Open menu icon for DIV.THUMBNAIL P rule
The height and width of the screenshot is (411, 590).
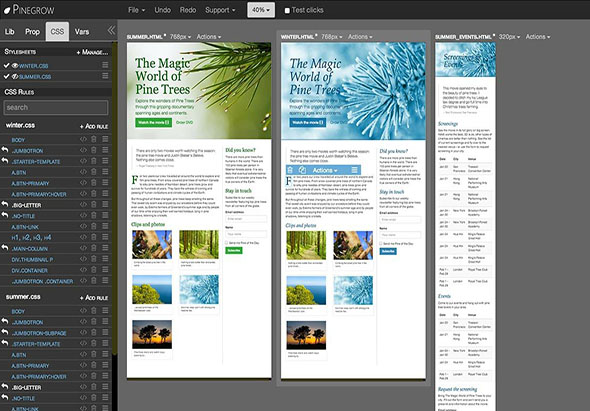tap(105, 259)
